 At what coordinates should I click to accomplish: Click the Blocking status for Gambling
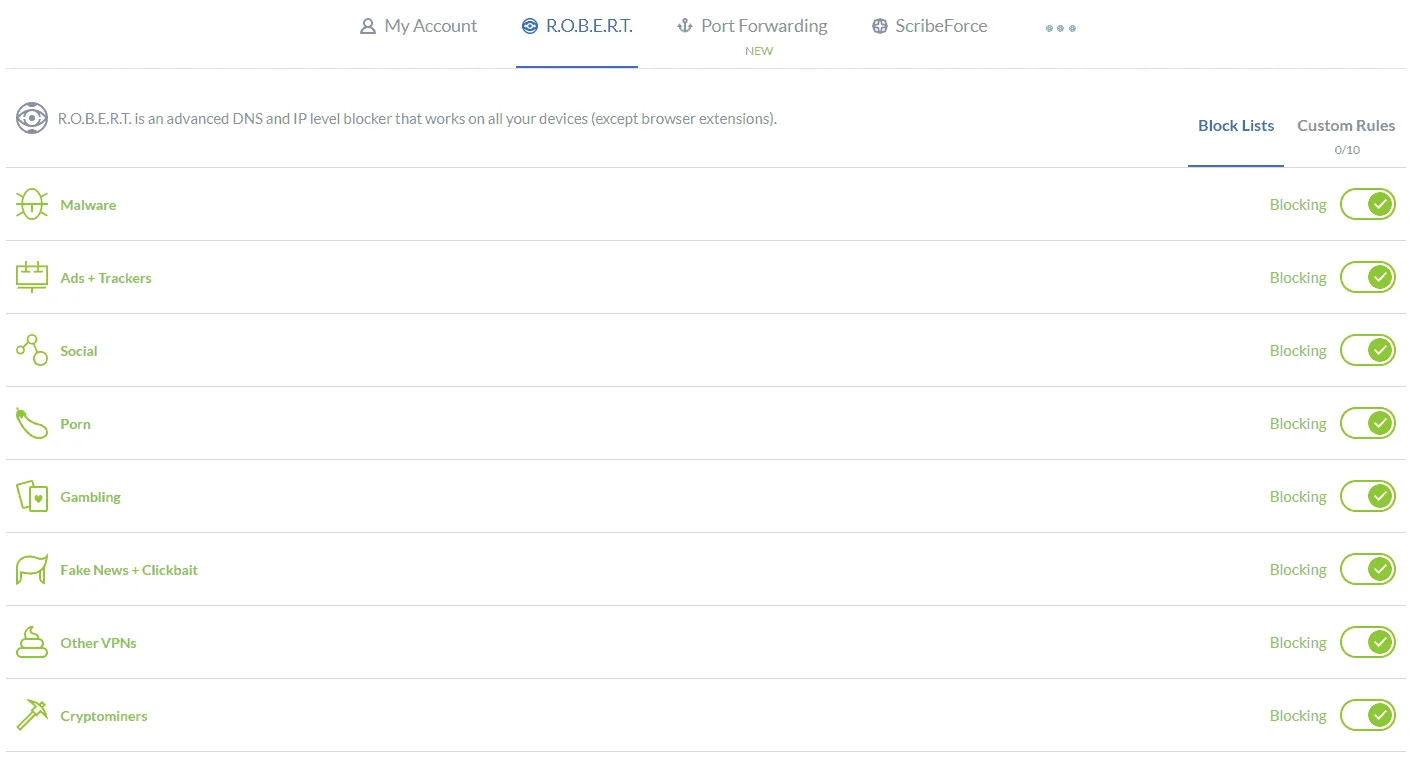tap(1298, 496)
